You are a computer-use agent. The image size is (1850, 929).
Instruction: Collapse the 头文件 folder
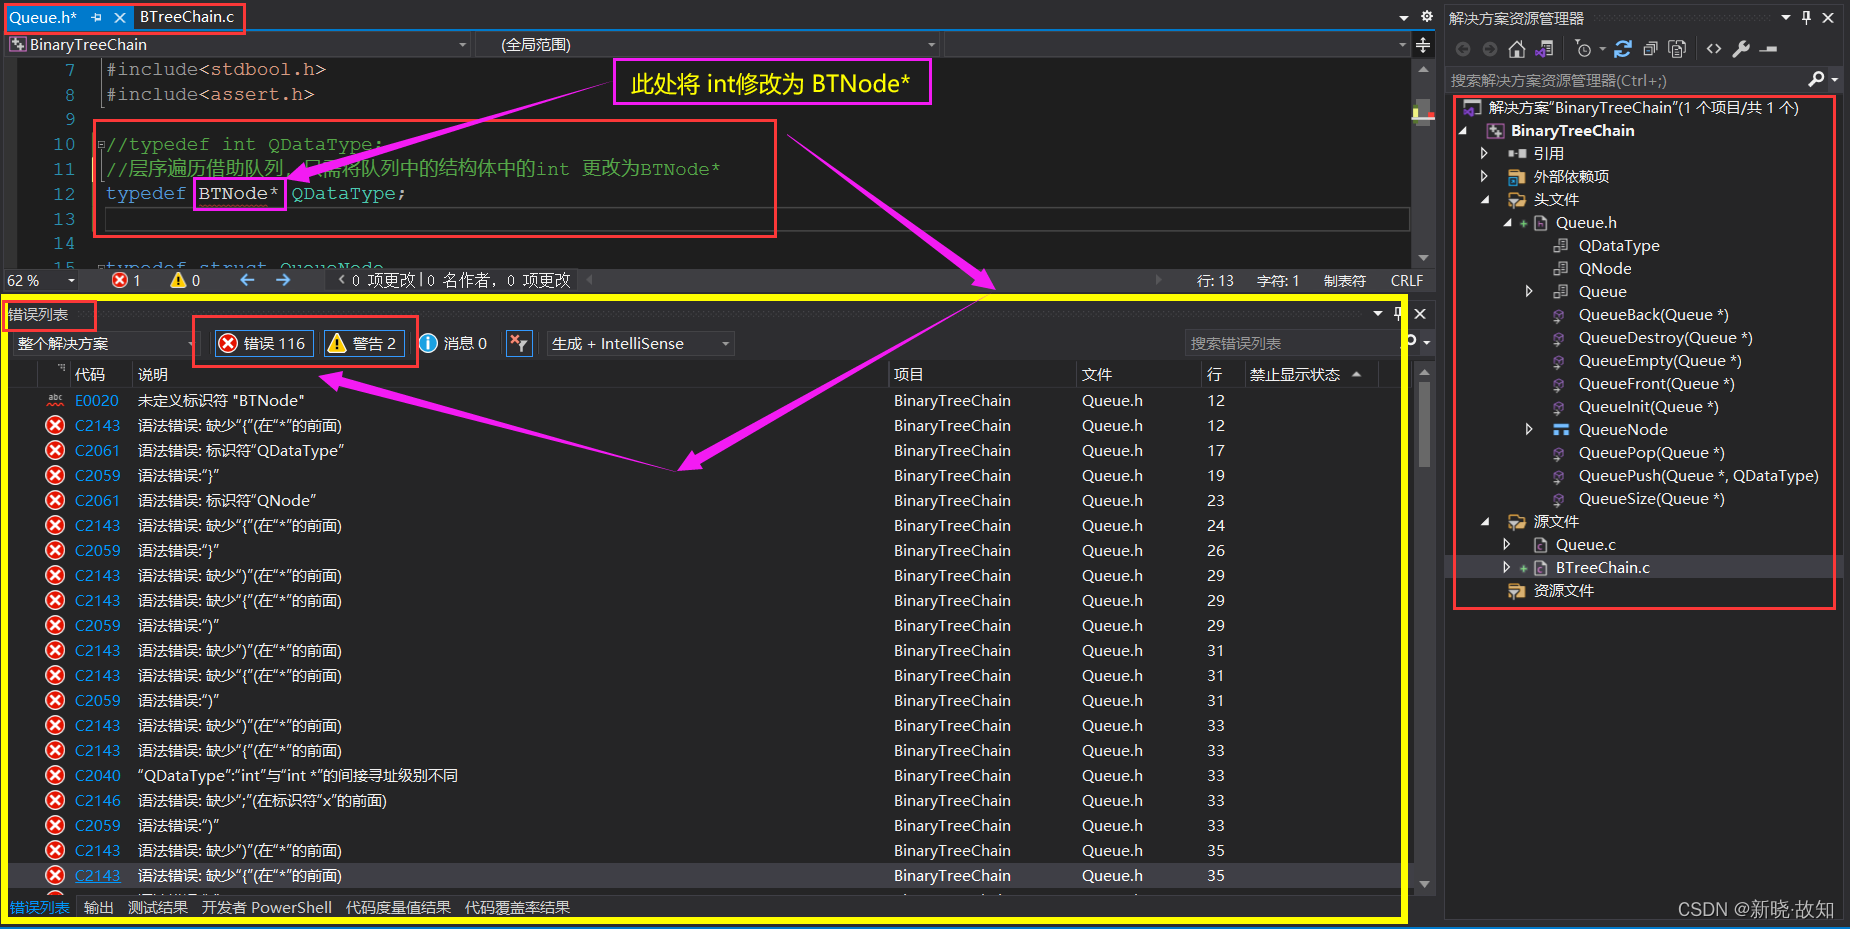pyautogui.click(x=1485, y=200)
